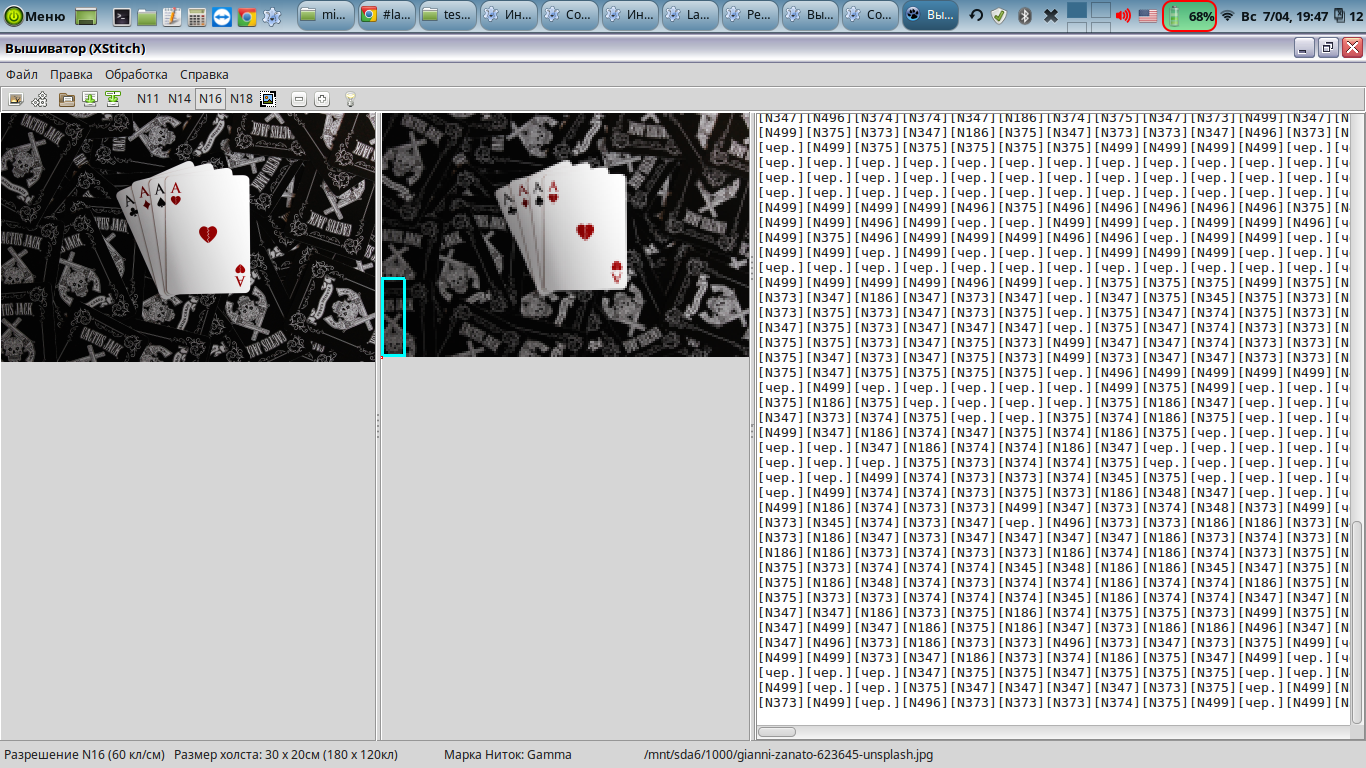Open the file manager panel launcher
This screenshot has width=1366, height=768.
[147, 16]
